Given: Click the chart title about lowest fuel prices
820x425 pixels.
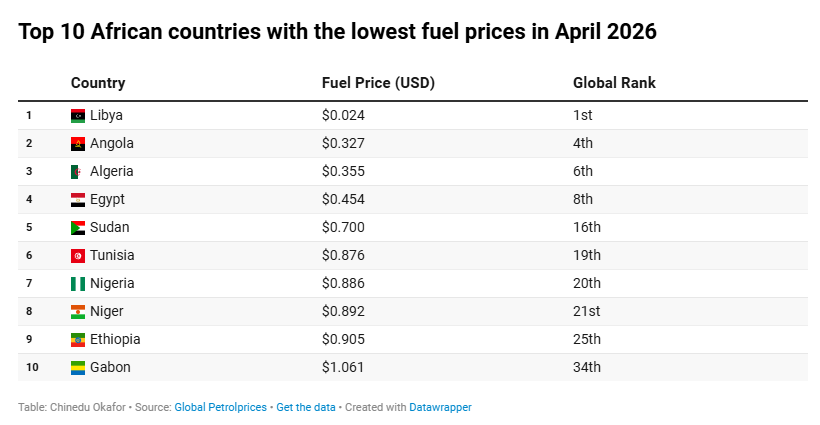Looking at the screenshot, I should (337, 32).
